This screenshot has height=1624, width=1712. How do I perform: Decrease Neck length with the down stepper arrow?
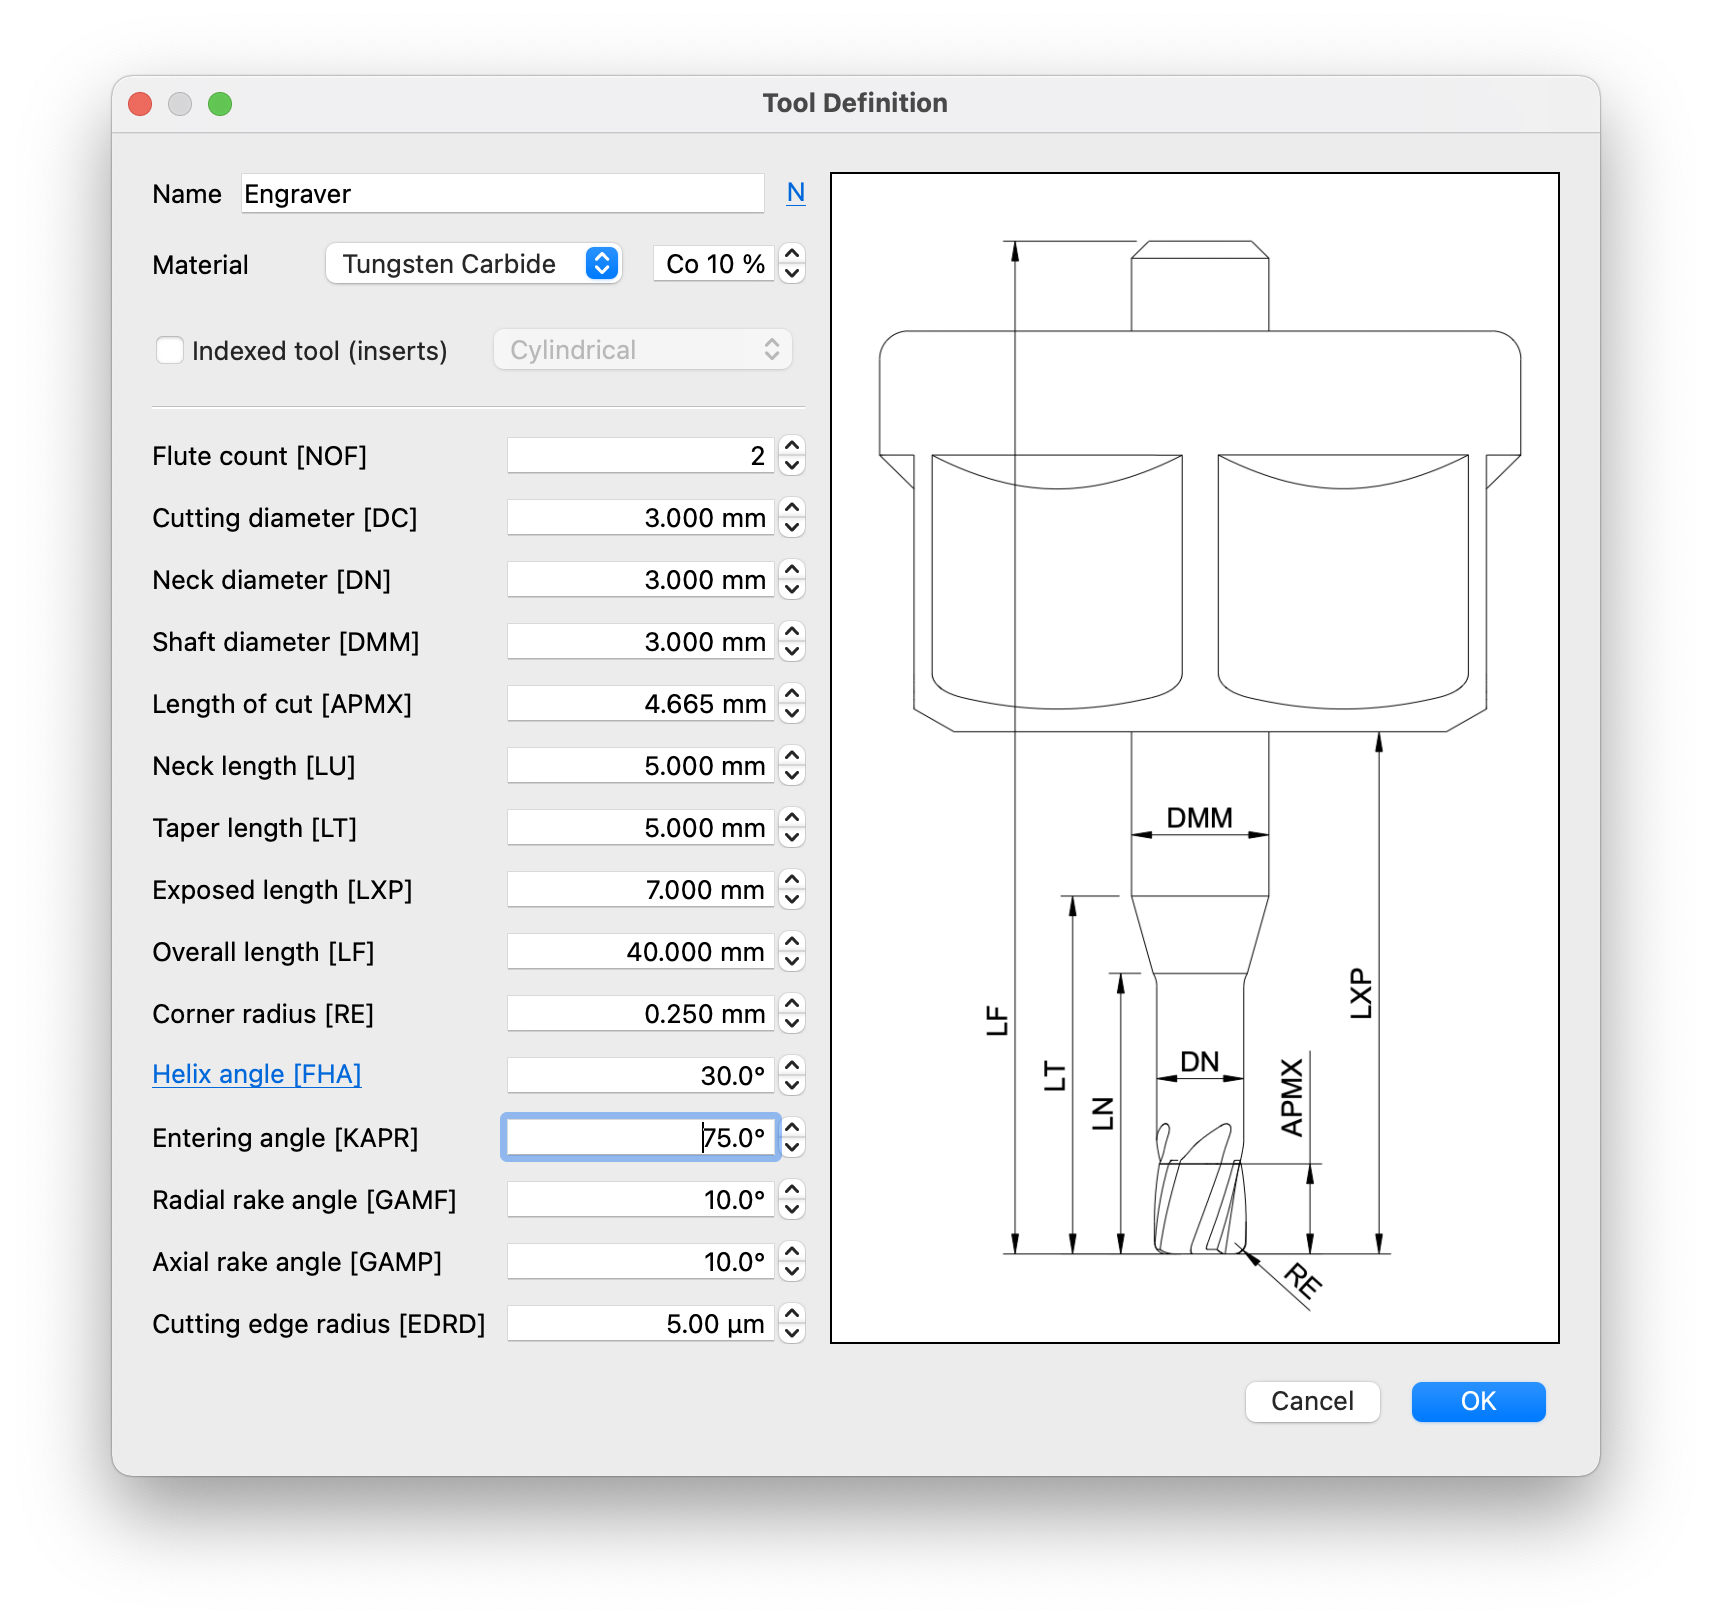pyautogui.click(x=792, y=775)
